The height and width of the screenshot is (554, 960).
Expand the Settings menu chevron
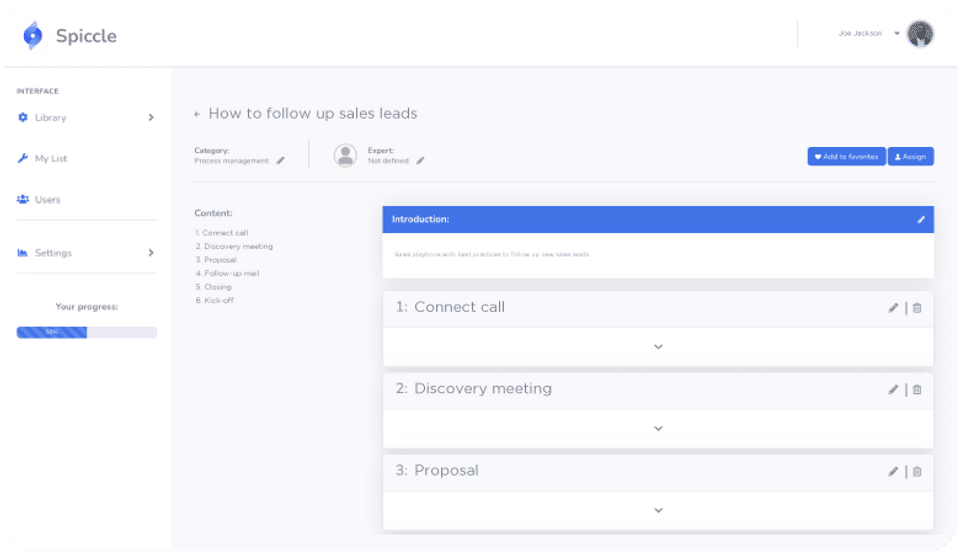pyautogui.click(x=151, y=253)
